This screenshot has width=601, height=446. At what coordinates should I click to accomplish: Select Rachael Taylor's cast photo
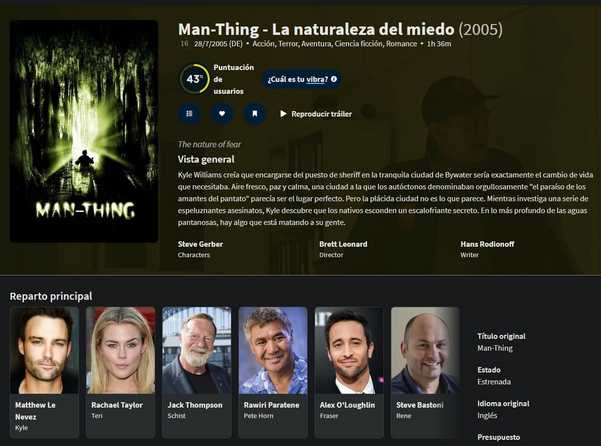click(121, 351)
